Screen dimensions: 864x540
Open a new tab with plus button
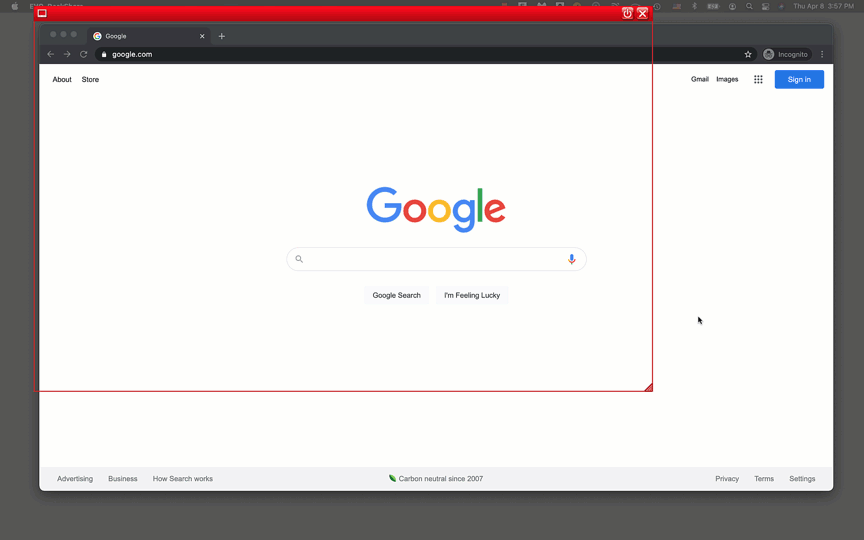point(222,36)
